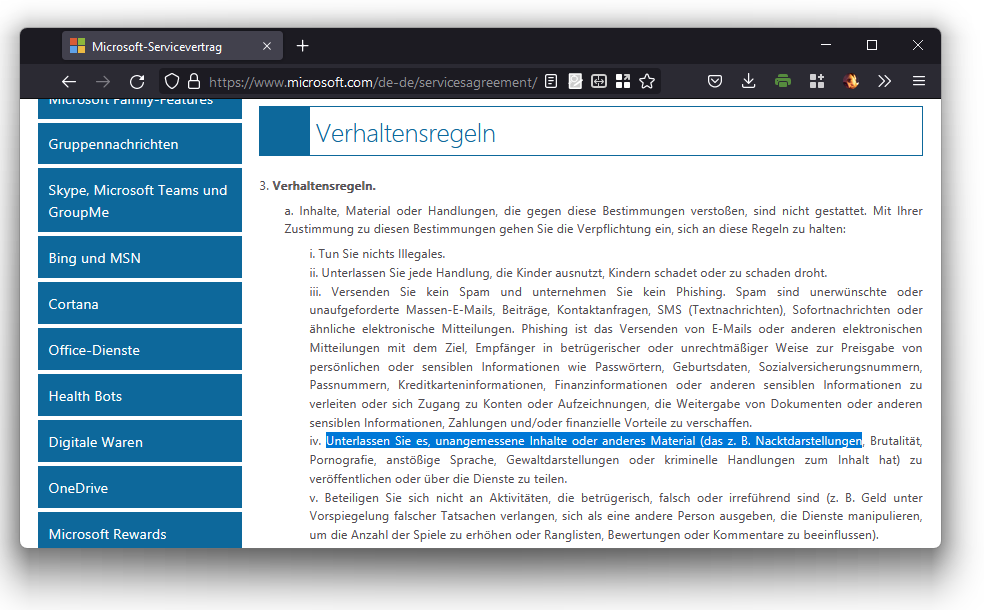This screenshot has height=610, width=984.
Task: Open the downloads panel
Action: click(x=748, y=82)
